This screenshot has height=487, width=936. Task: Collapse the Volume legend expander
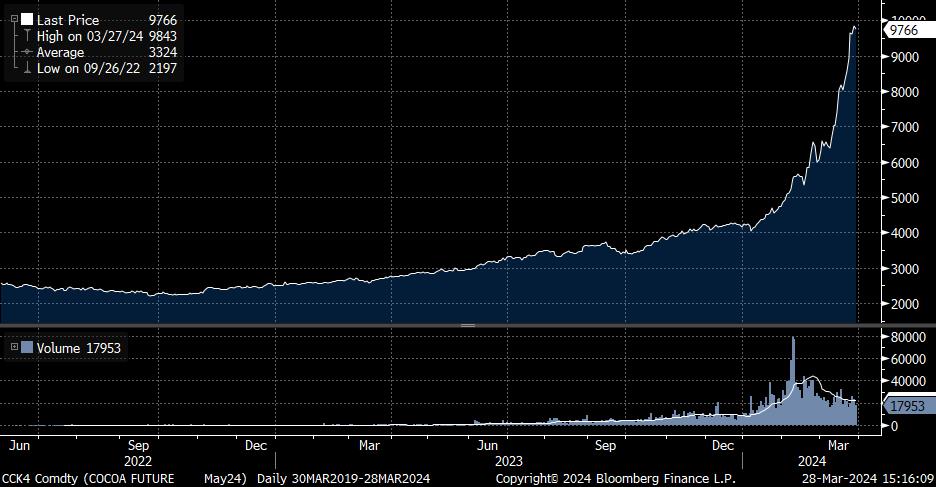click(14, 347)
